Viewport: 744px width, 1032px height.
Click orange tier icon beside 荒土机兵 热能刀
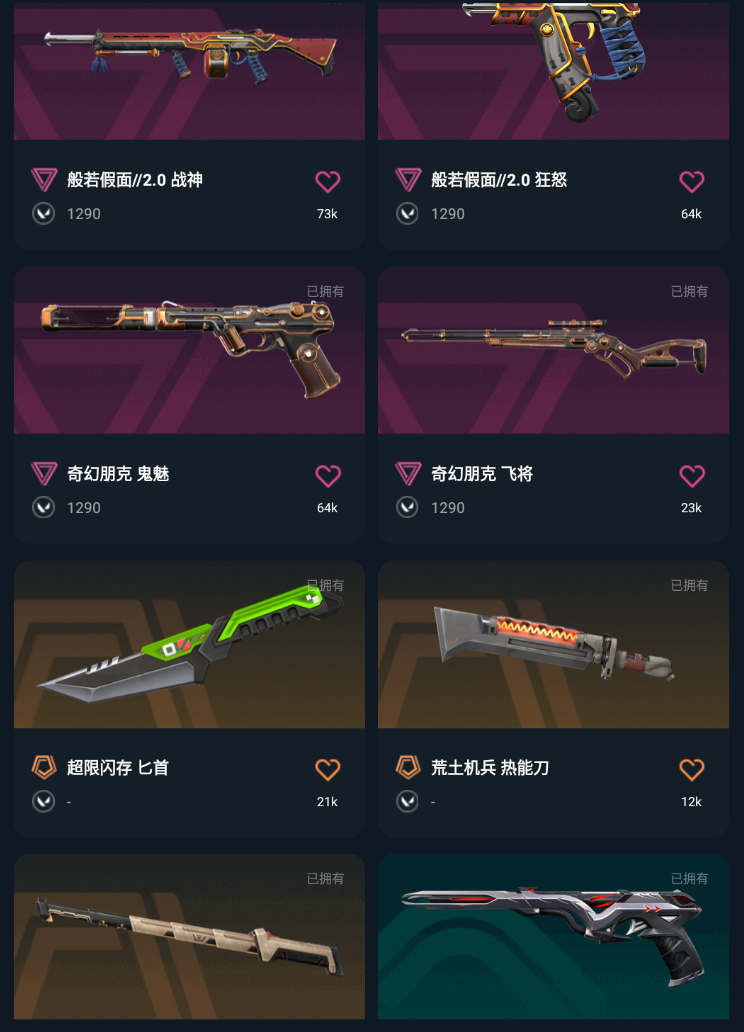pos(408,767)
